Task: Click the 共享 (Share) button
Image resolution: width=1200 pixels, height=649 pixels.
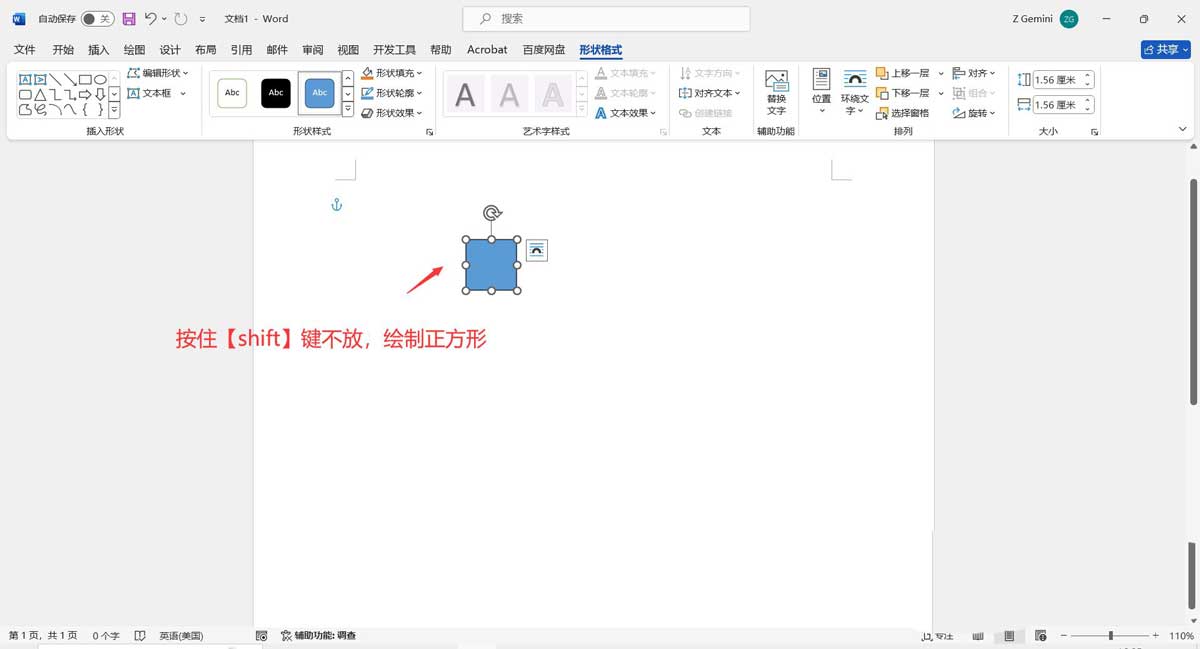Action: coord(1164,49)
